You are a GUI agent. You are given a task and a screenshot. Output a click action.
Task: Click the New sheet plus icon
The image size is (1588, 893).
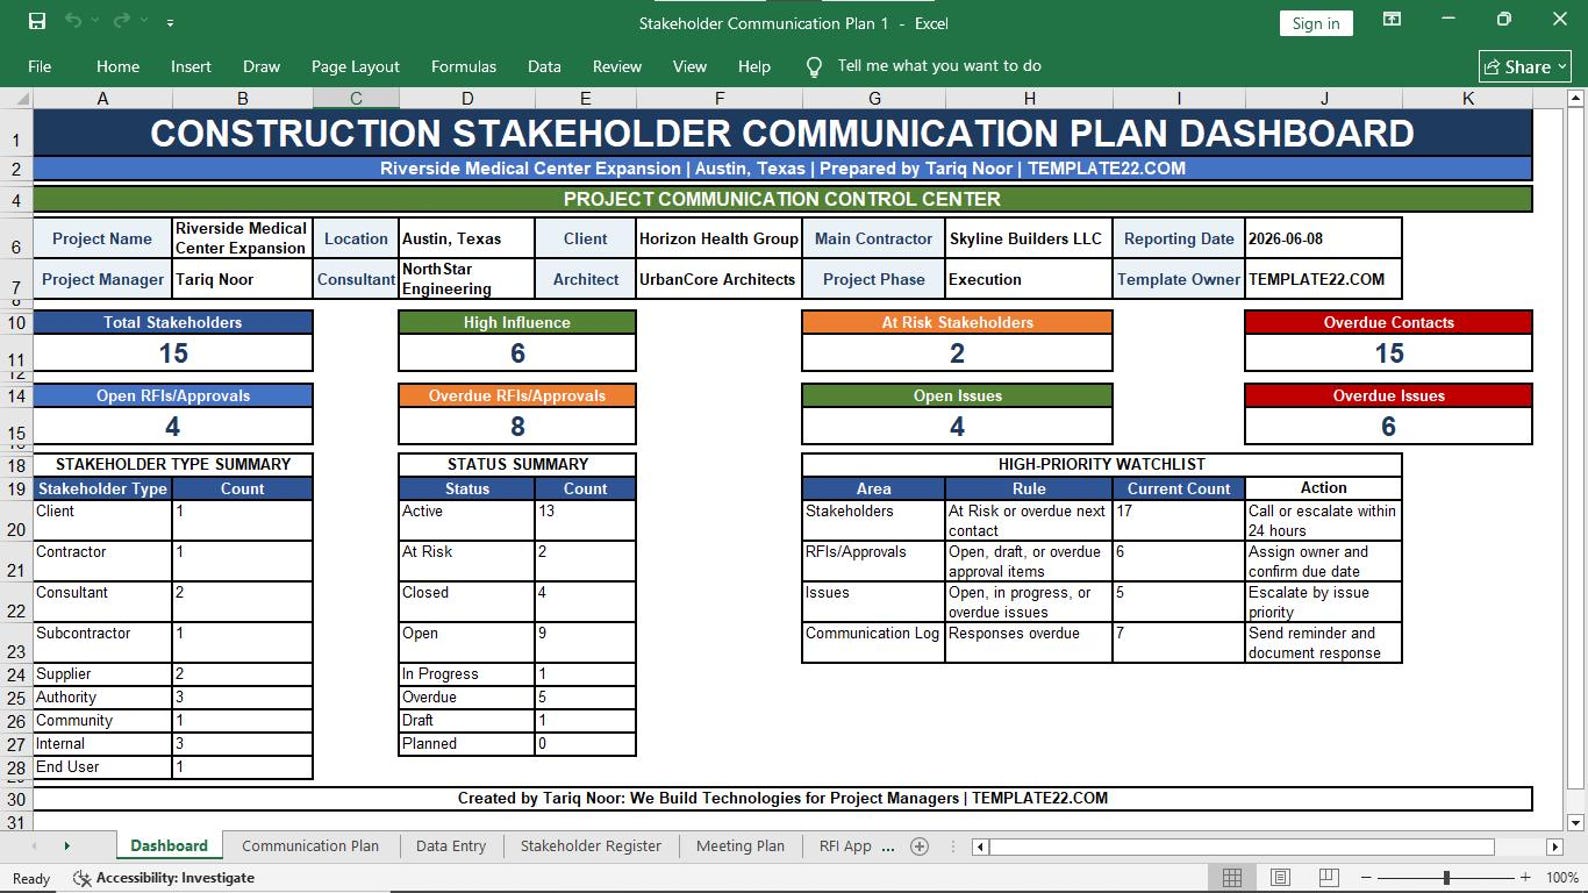tap(920, 847)
